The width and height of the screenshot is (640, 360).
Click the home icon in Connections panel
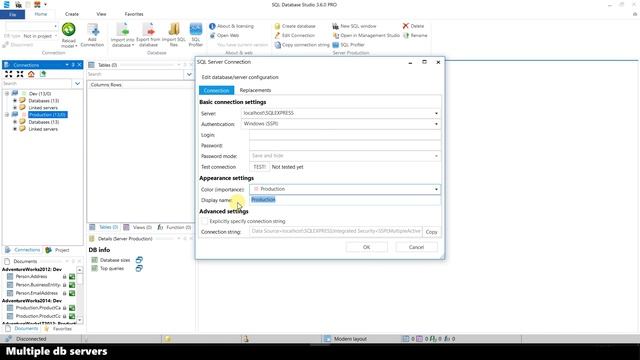pyautogui.click(x=31, y=74)
